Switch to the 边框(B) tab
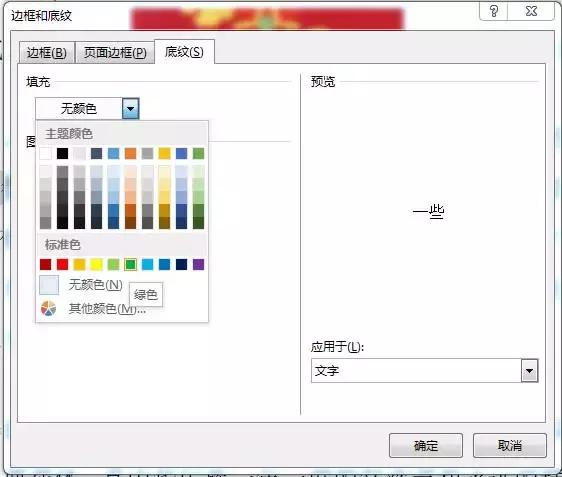 click(47, 53)
